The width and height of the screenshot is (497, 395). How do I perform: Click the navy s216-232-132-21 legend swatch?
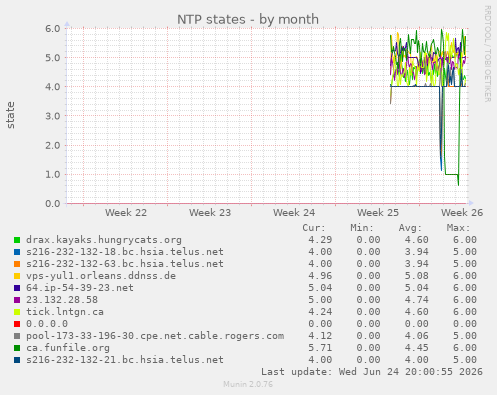pos(17,360)
